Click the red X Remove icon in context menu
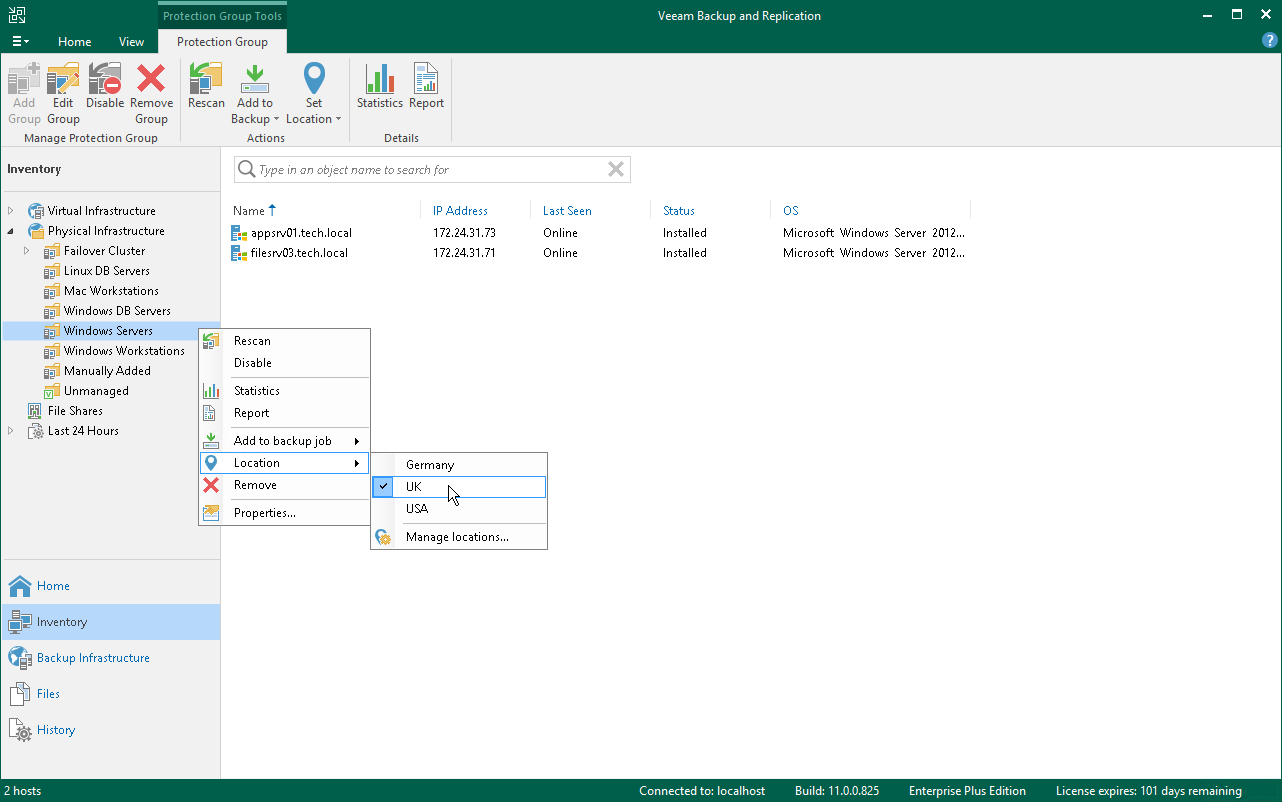Screen dimensions: 1282x802 [211, 485]
